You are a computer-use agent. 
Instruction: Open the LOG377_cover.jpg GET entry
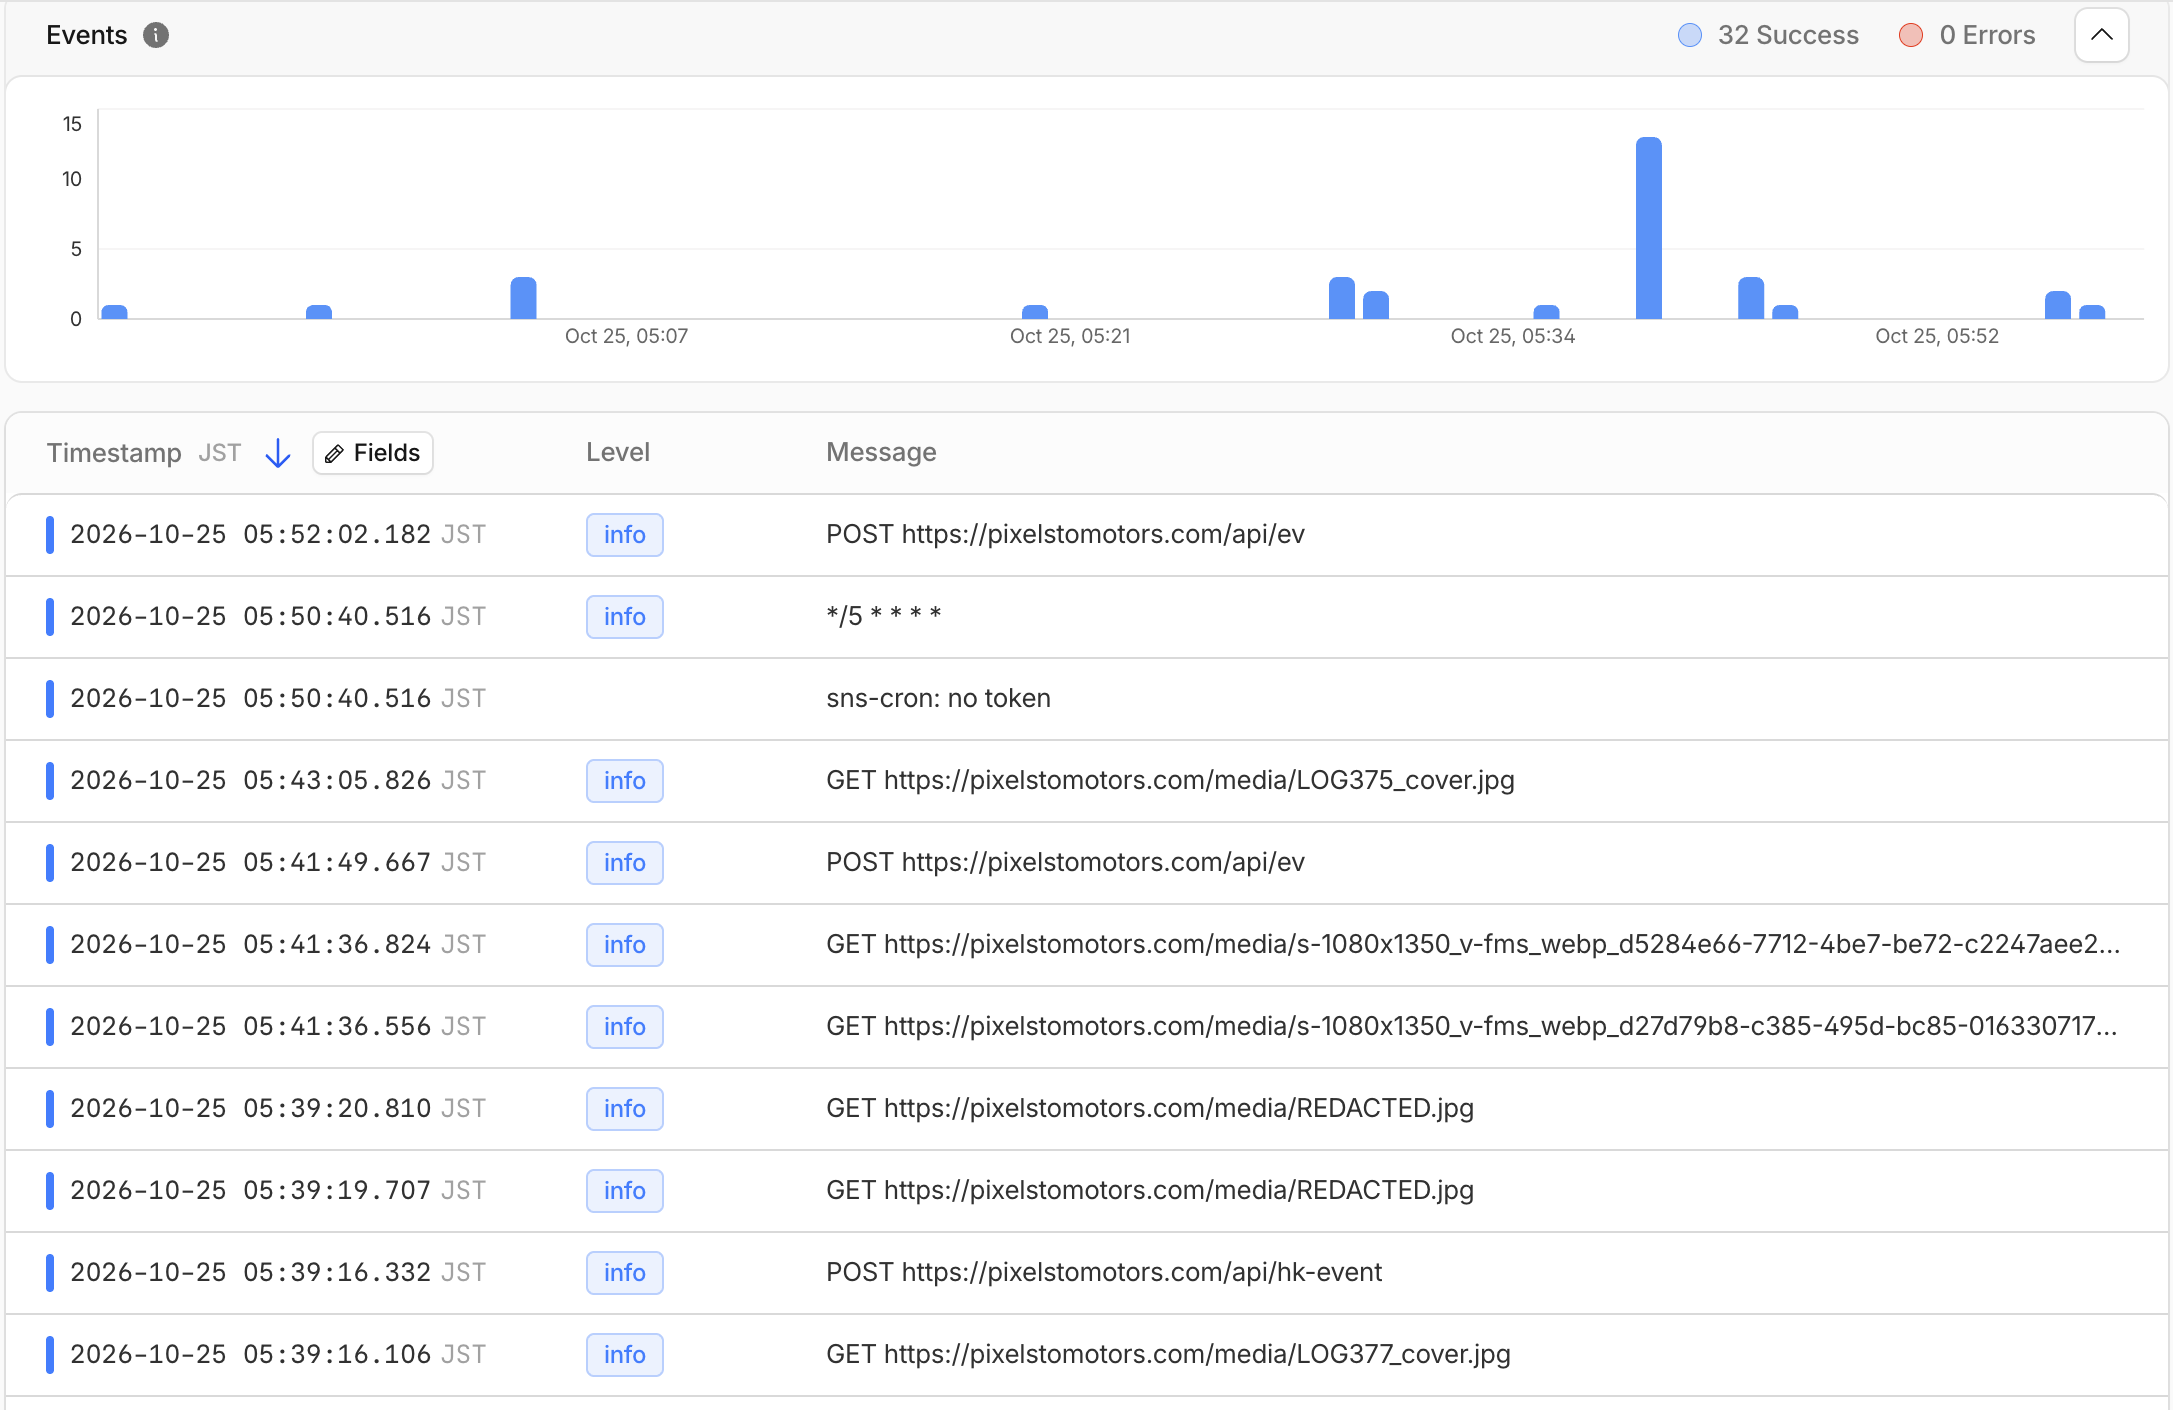[1168, 1354]
